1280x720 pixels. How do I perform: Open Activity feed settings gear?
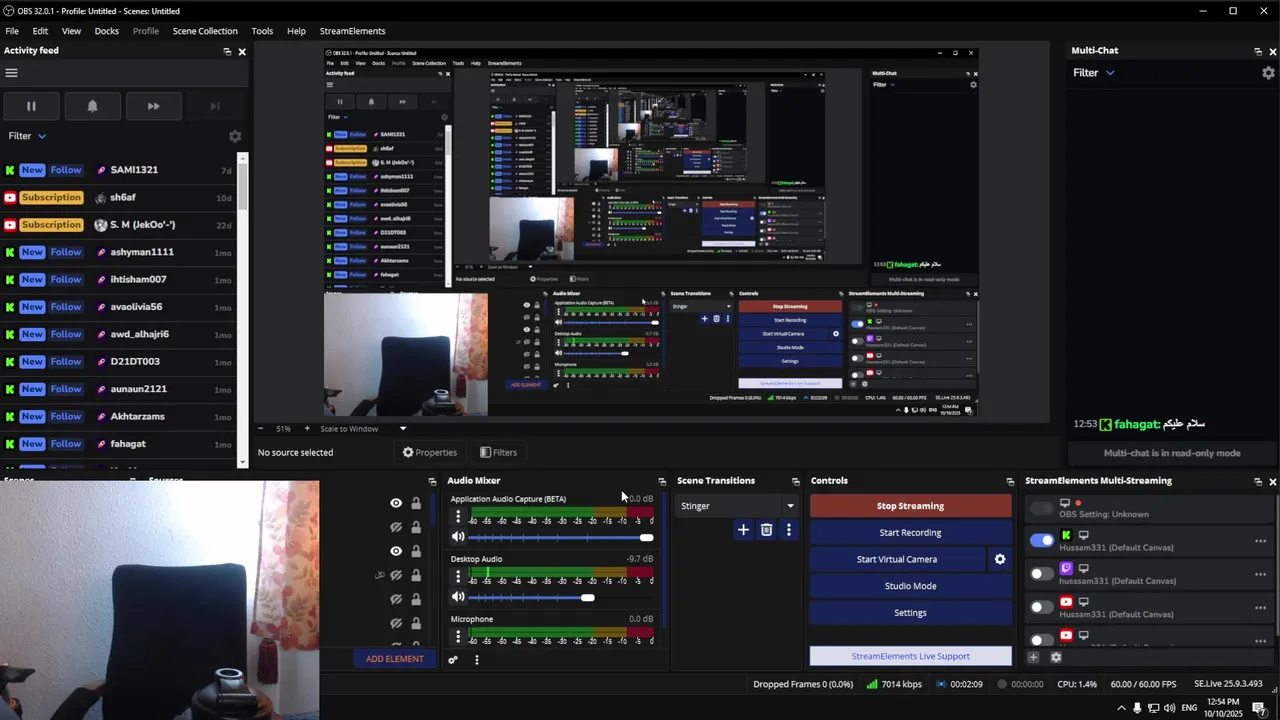pyautogui.click(x=235, y=136)
